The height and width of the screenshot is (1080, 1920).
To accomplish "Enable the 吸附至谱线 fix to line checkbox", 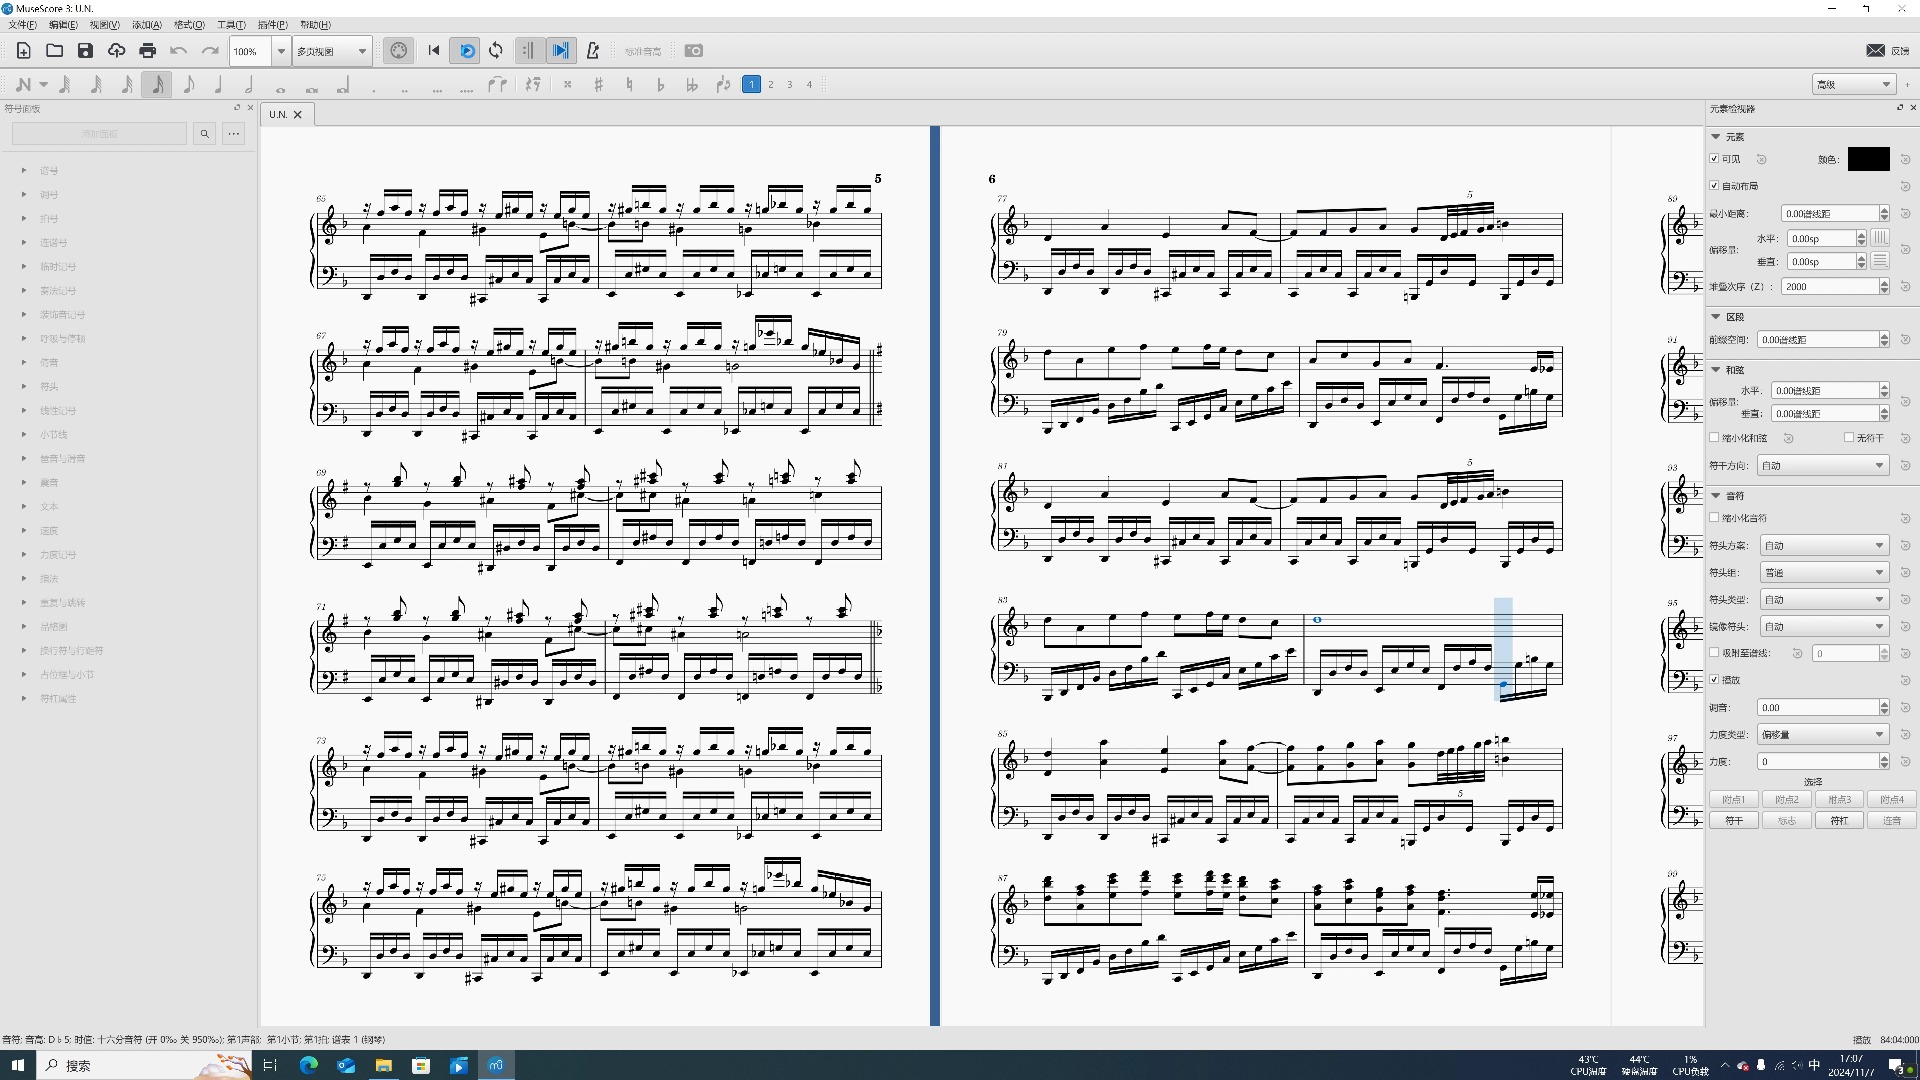I will click(1714, 653).
